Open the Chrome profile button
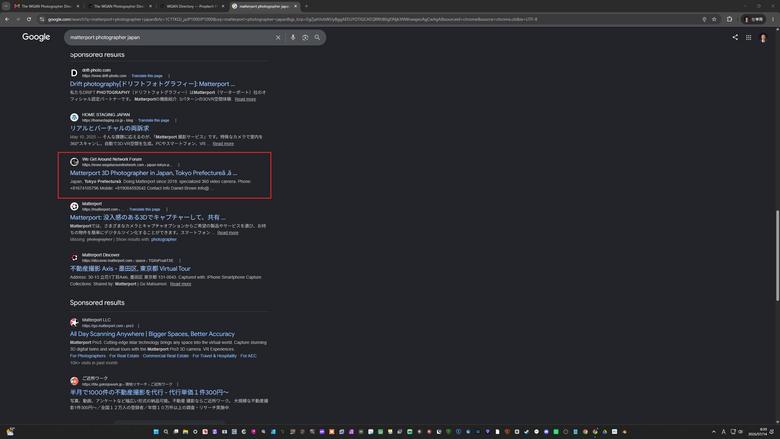This screenshot has height=439, width=780. pos(754,19)
